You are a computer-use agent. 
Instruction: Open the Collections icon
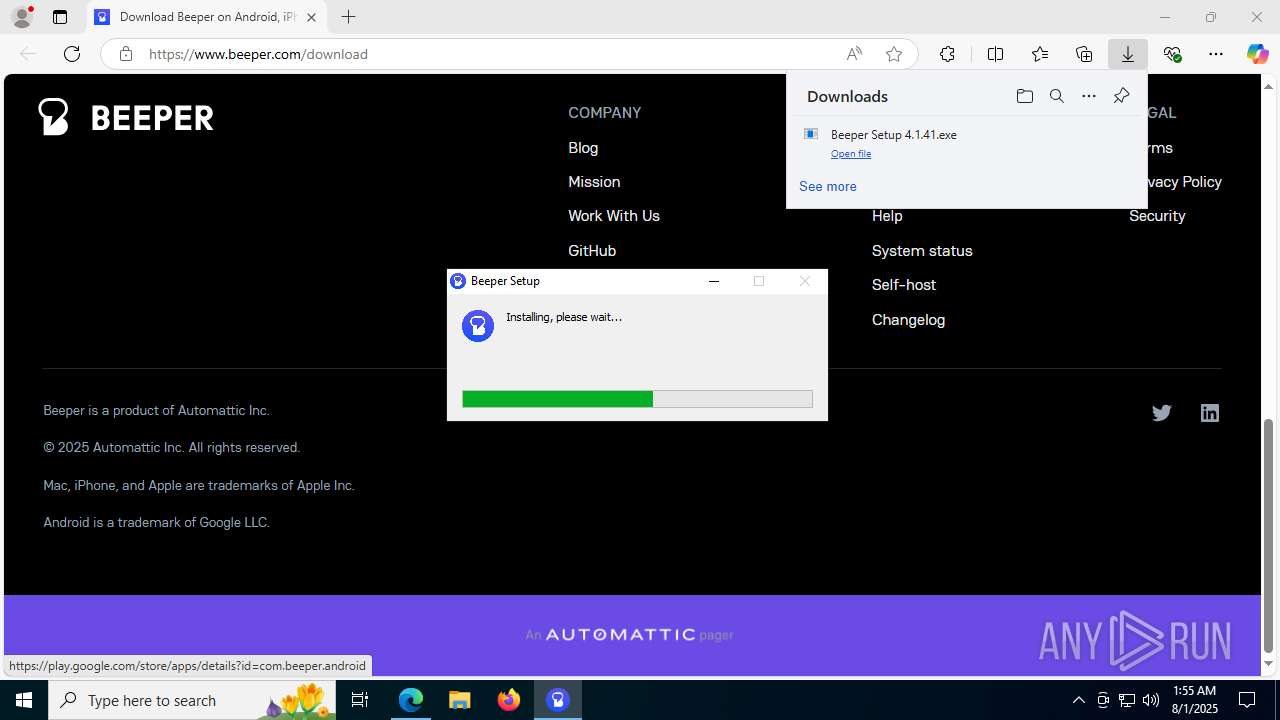pyautogui.click(x=1084, y=54)
